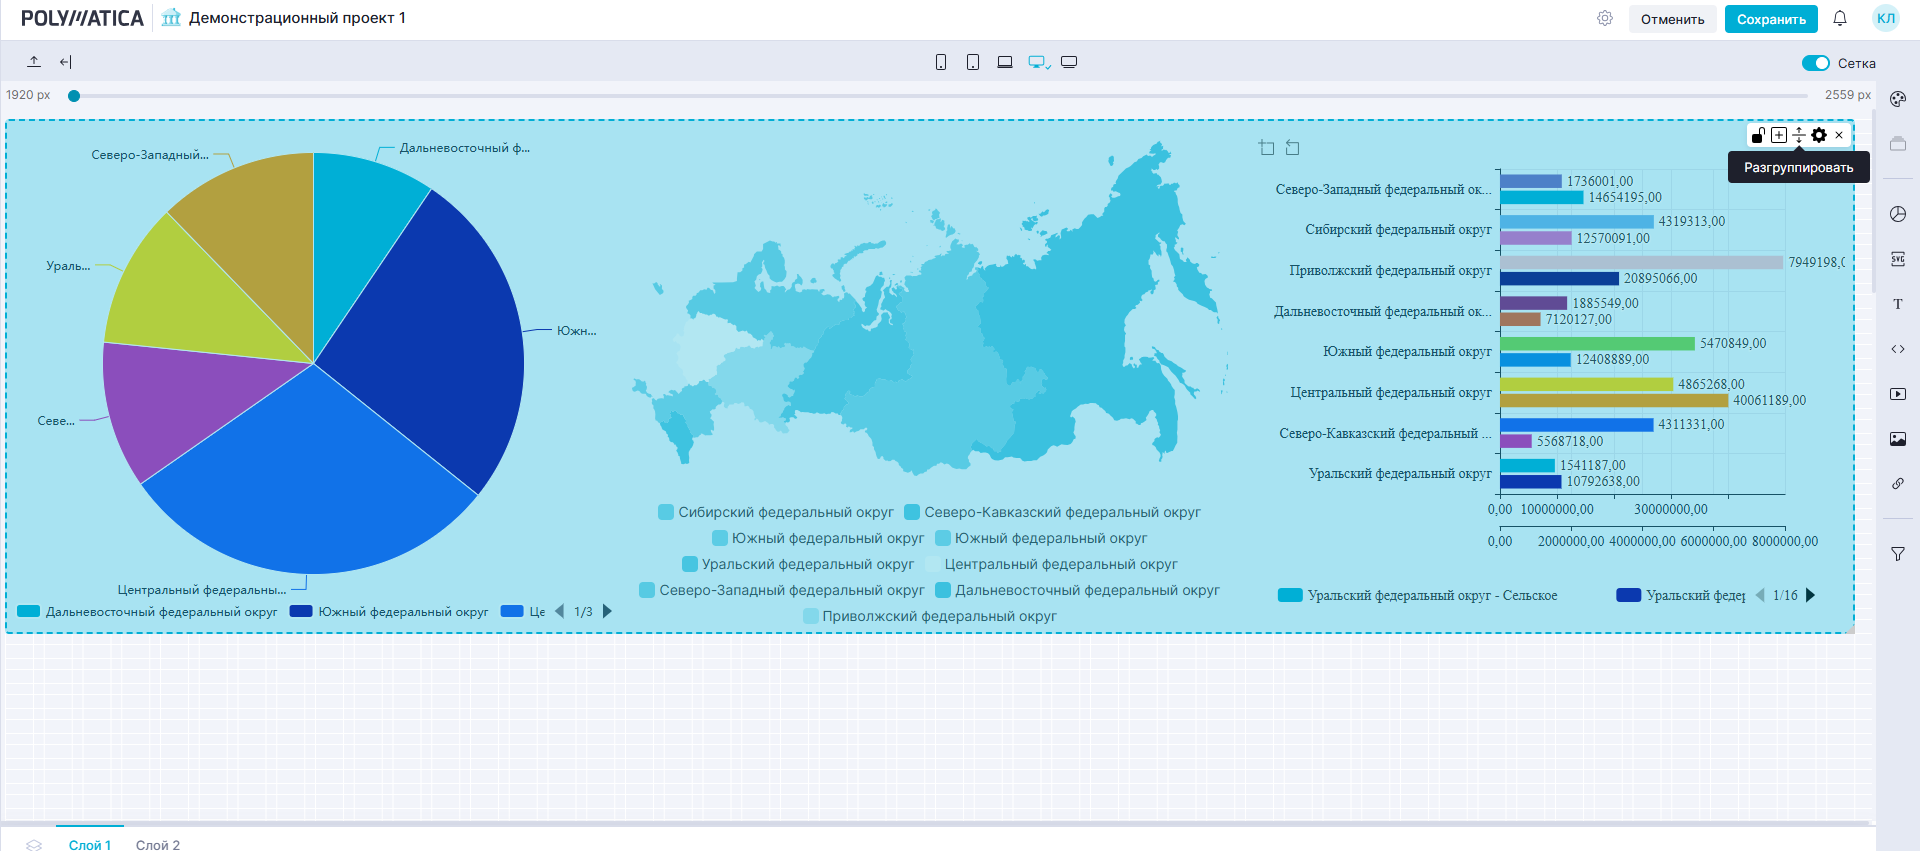The image size is (1920, 851).
Task: Select the Слой 1 layer tab
Action: [x=89, y=844]
